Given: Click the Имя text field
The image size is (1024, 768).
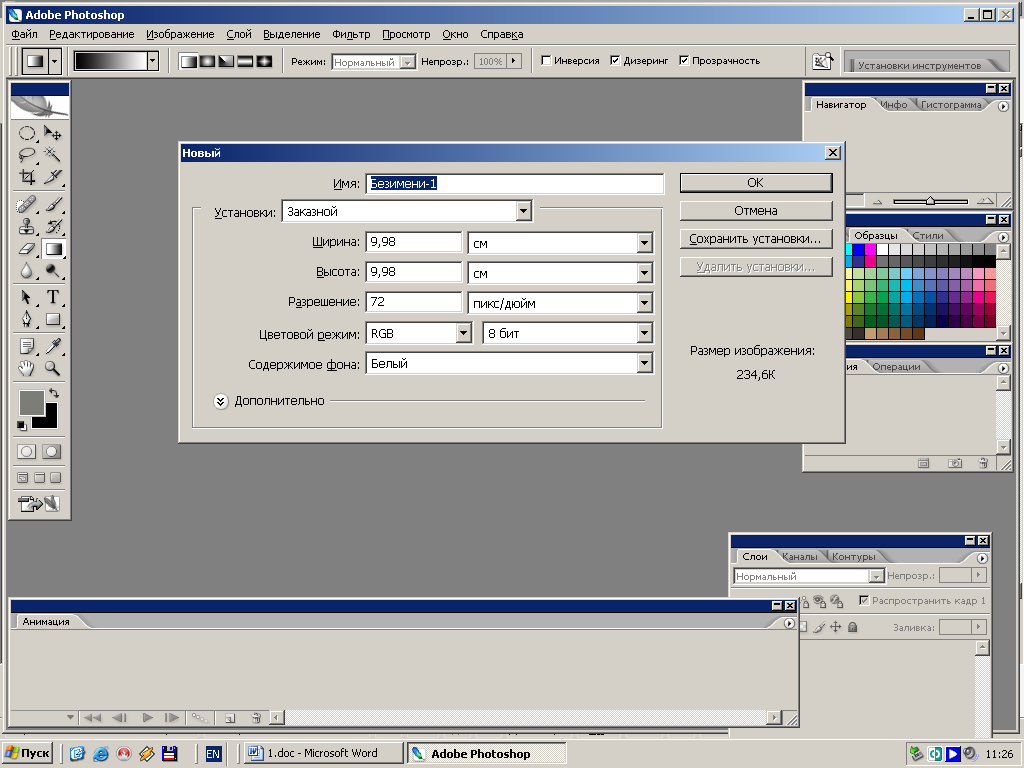Looking at the screenshot, I should (515, 184).
